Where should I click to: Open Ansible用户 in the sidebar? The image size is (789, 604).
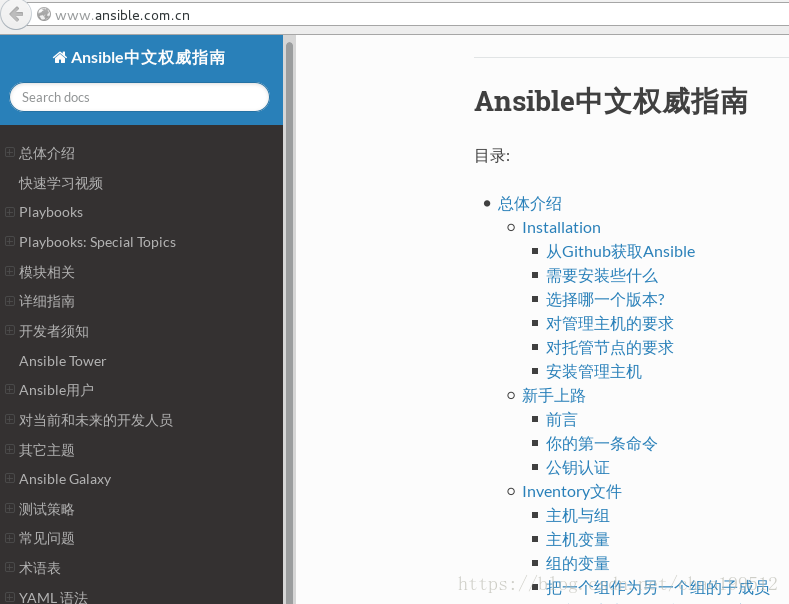pos(56,390)
